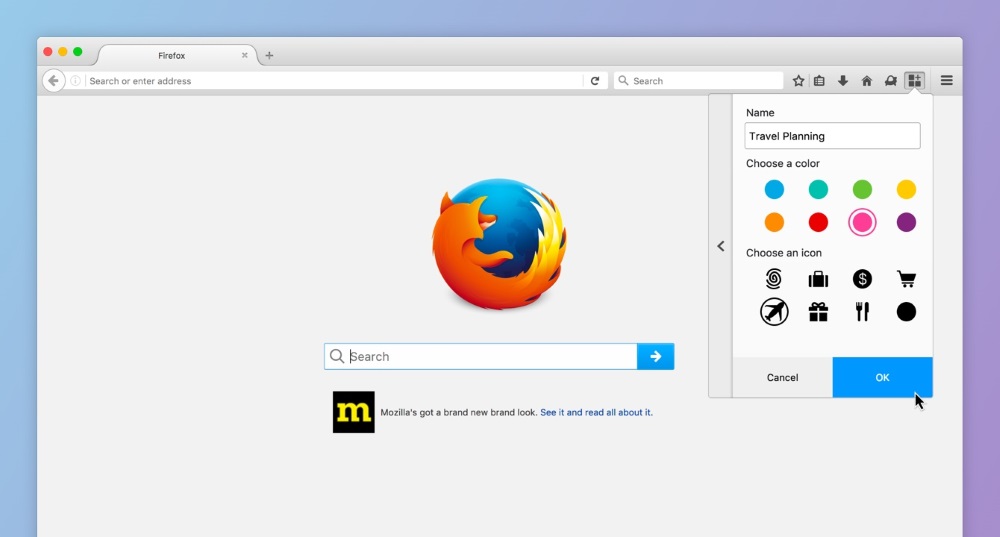This screenshot has width=1000, height=537.
Task: Go to Home via house icon
Action: coord(866,81)
